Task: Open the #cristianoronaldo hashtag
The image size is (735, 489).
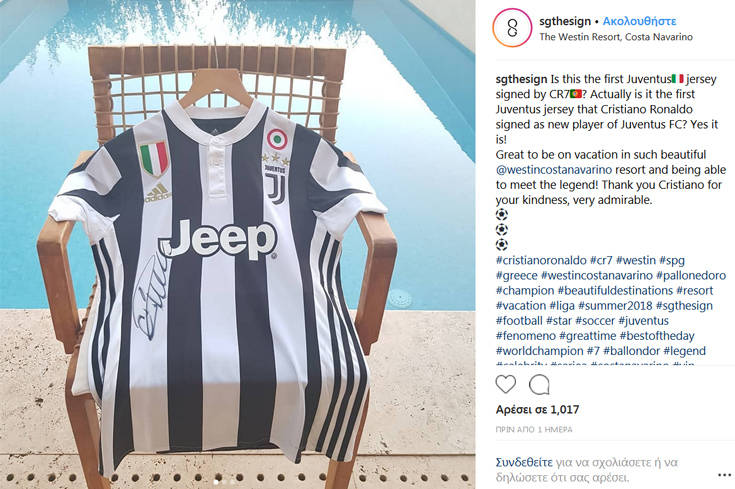Action: [x=541, y=260]
